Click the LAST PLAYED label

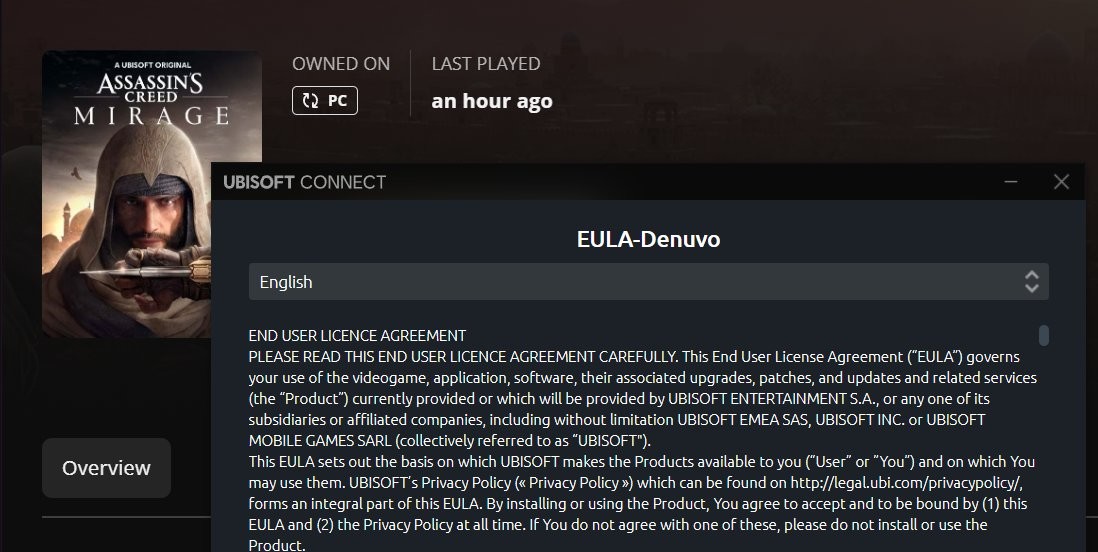point(486,64)
